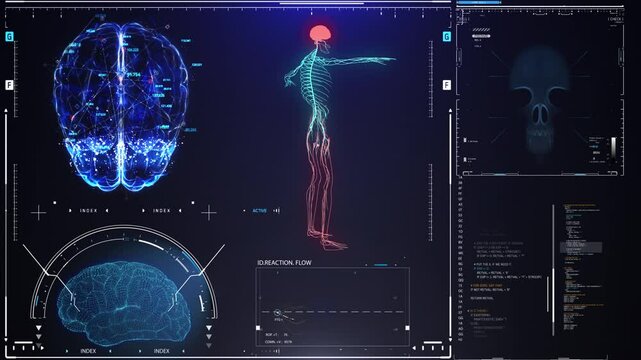Click the top white triangle left of side brain
This screenshot has width=641, height=360.
(38, 328)
